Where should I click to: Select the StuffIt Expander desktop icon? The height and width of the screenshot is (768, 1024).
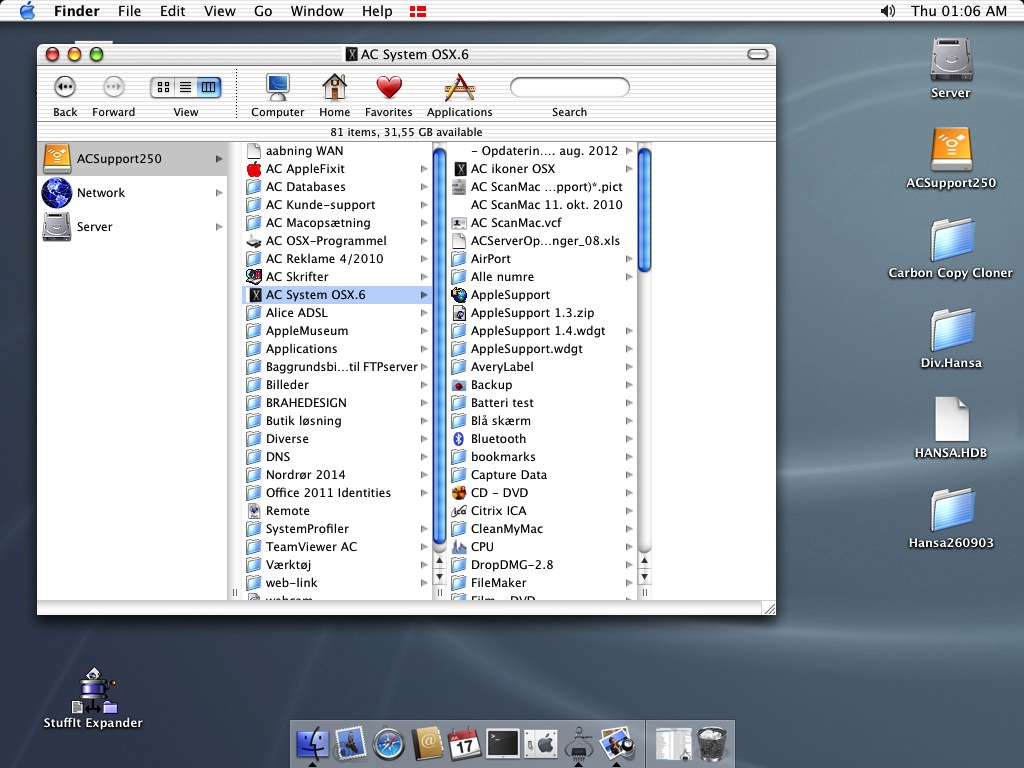pyautogui.click(x=93, y=690)
